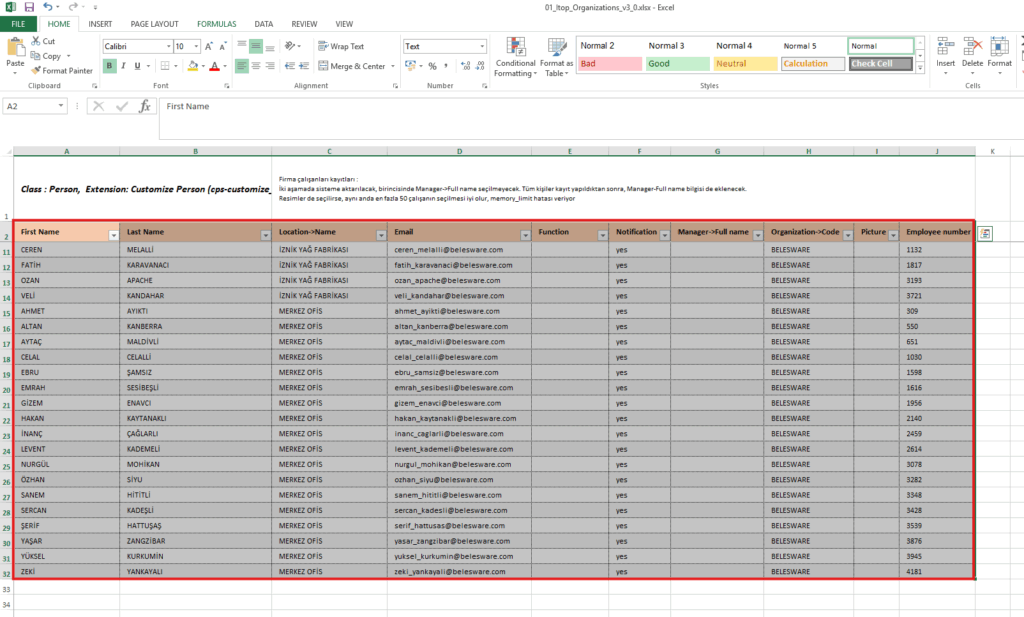
Task: Open the Last Name column filter dropdown
Action: tap(265, 235)
